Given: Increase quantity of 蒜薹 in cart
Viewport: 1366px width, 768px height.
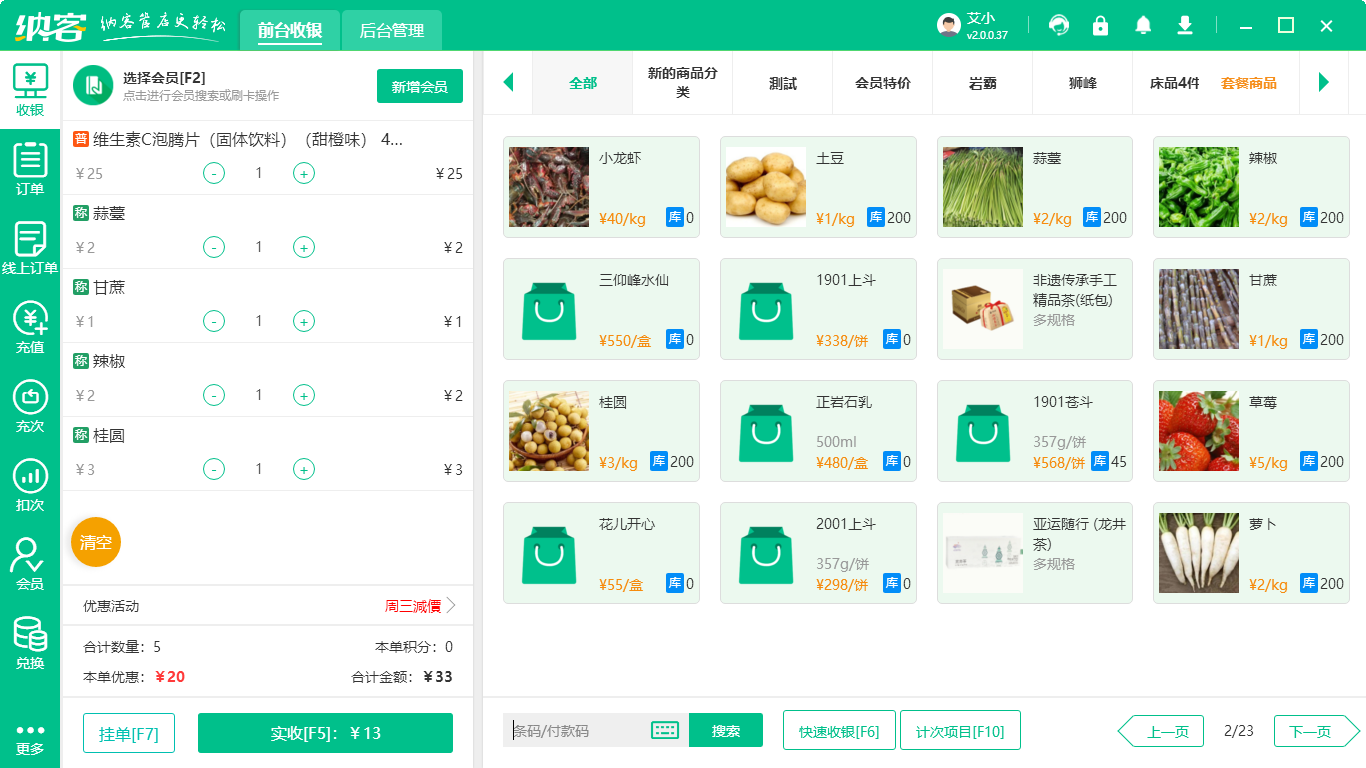Looking at the screenshot, I should (x=304, y=248).
